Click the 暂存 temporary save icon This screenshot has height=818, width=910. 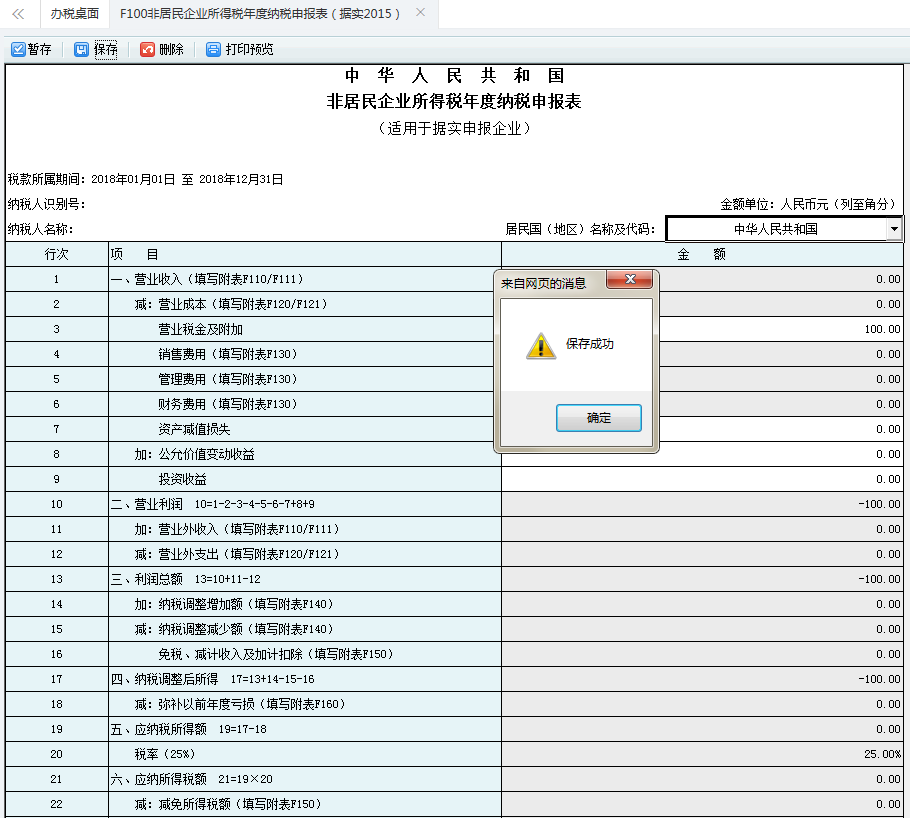pos(20,48)
